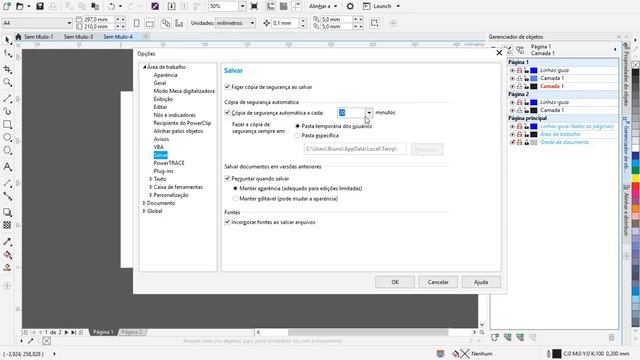
Task: Open the 'Alinhar a' snap menu
Action: [323, 6]
